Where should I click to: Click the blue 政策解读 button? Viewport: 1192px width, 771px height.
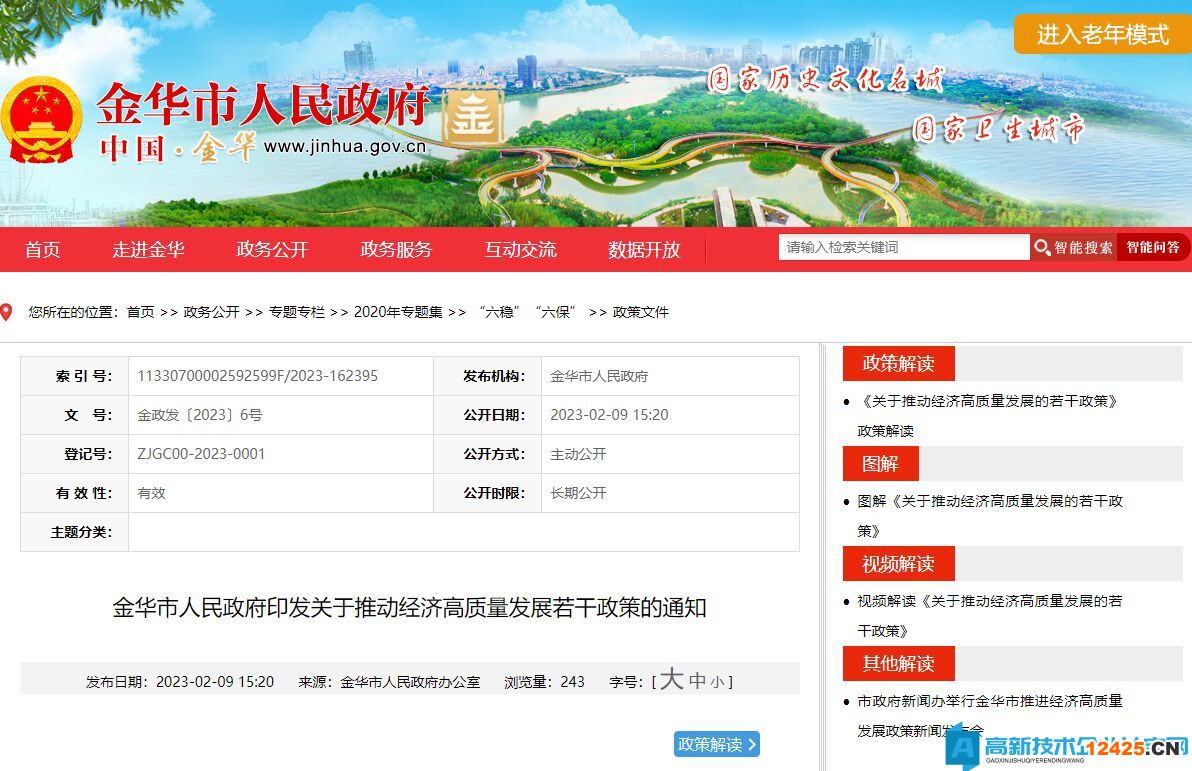(714, 744)
